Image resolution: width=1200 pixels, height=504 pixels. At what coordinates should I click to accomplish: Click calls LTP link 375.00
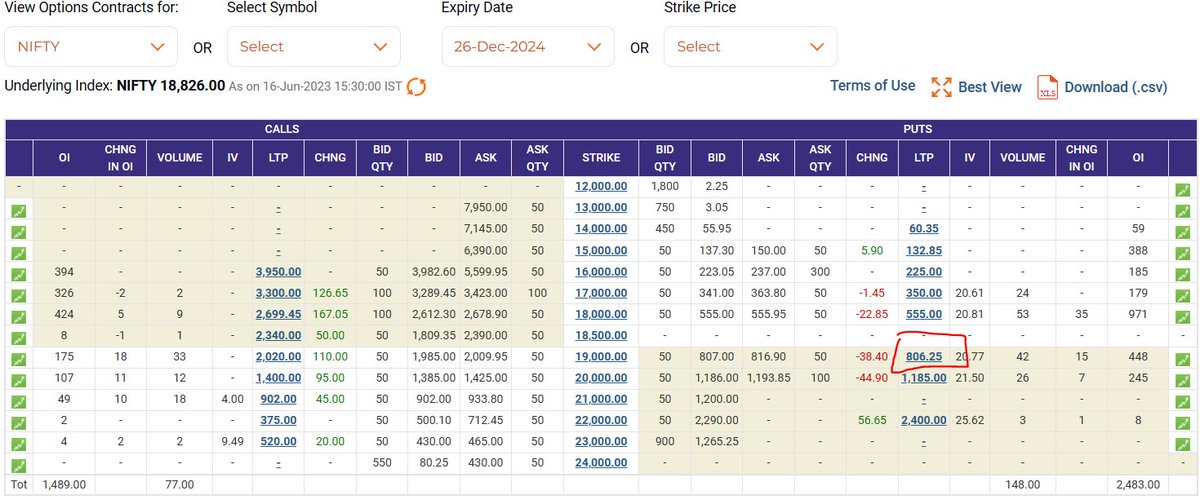click(278, 422)
